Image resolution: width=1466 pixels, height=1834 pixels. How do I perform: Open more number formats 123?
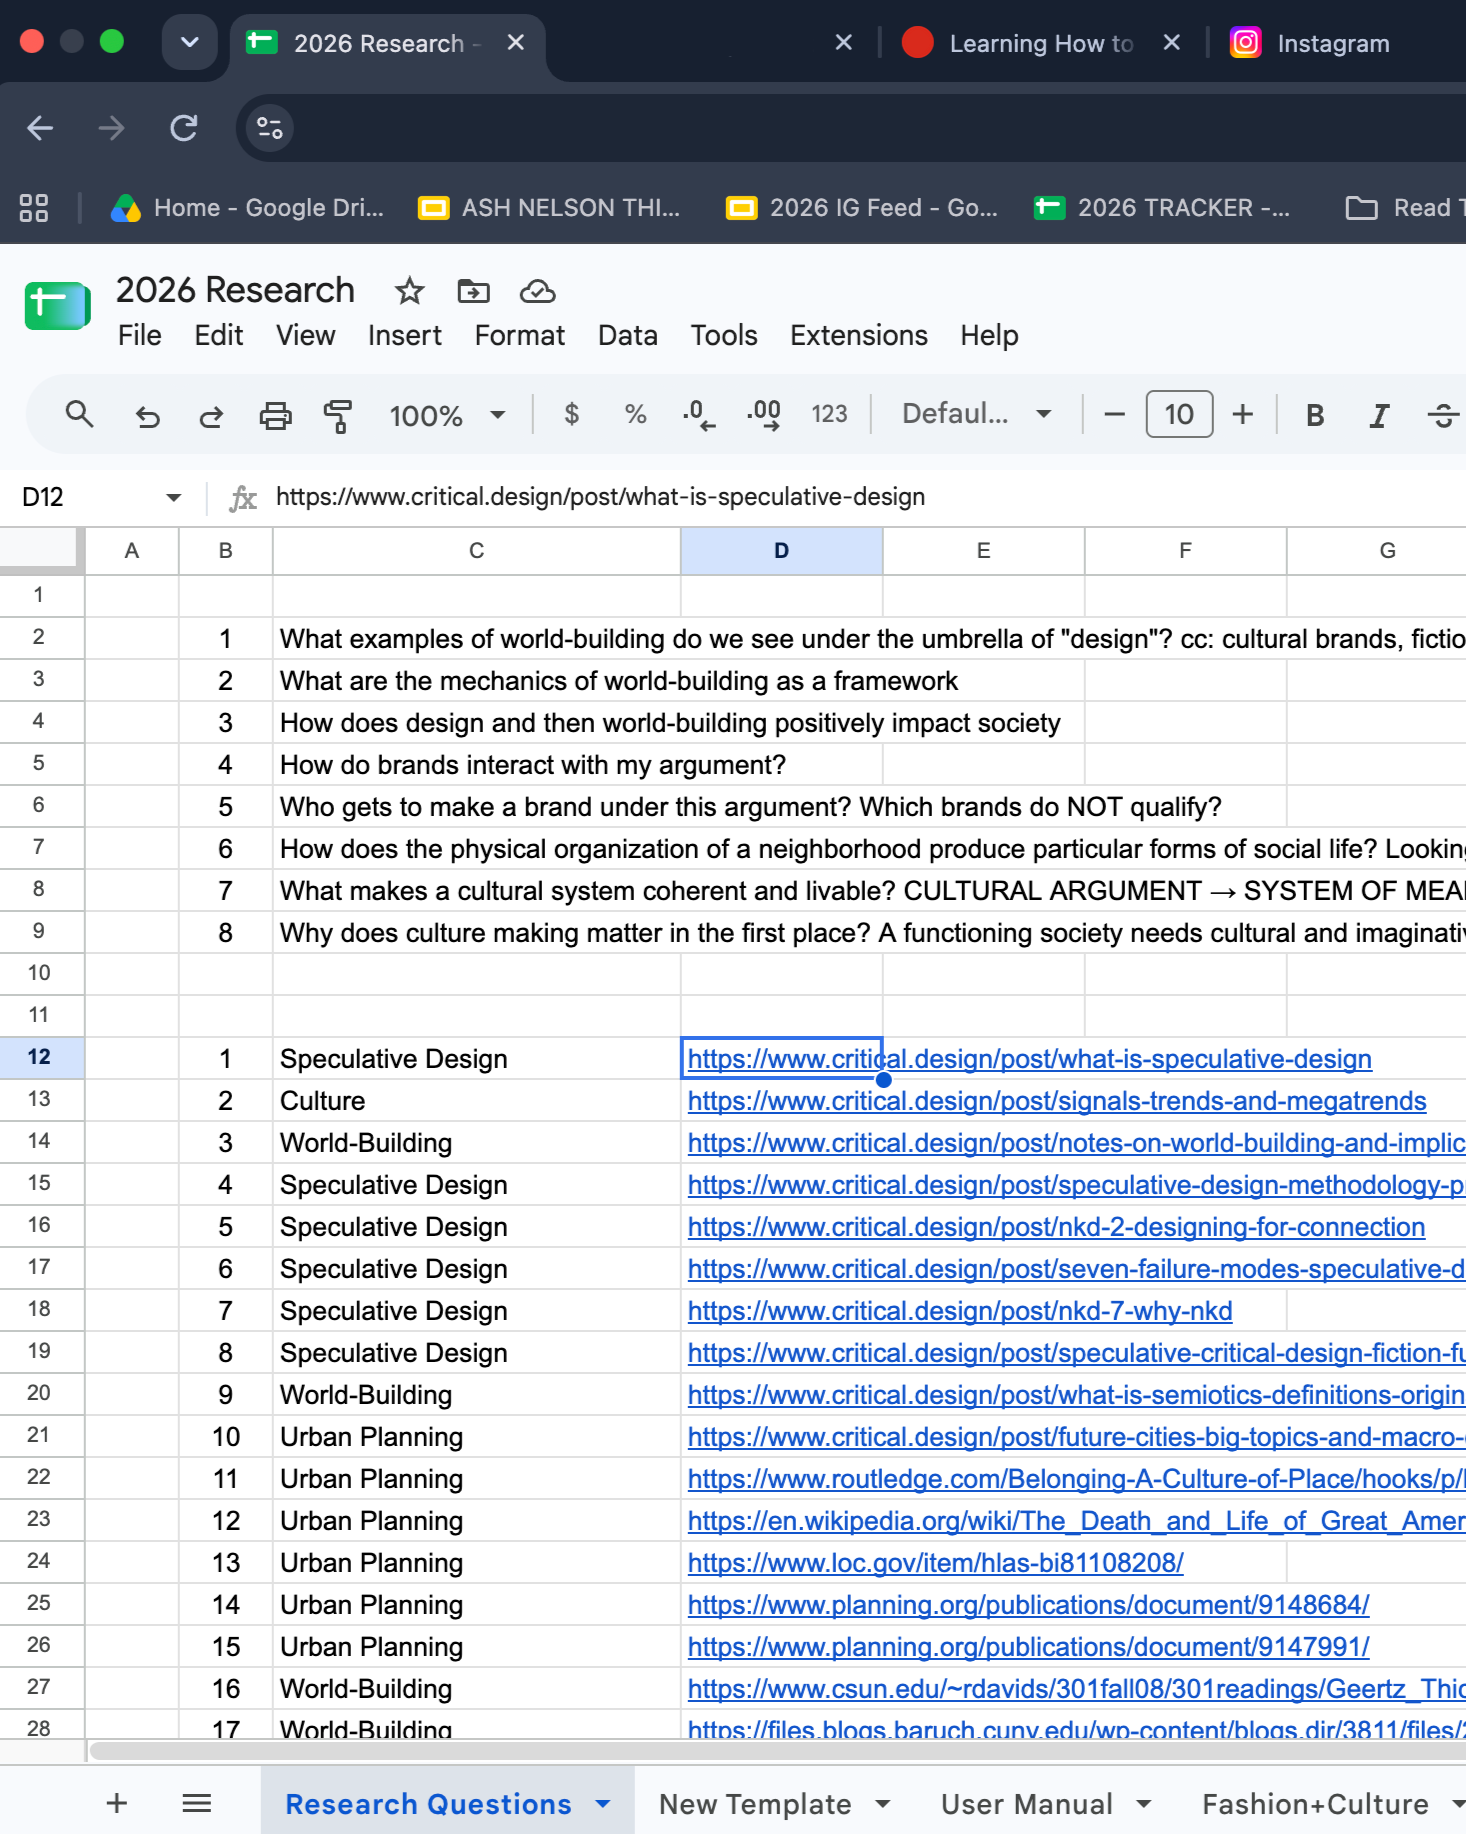pos(829,414)
